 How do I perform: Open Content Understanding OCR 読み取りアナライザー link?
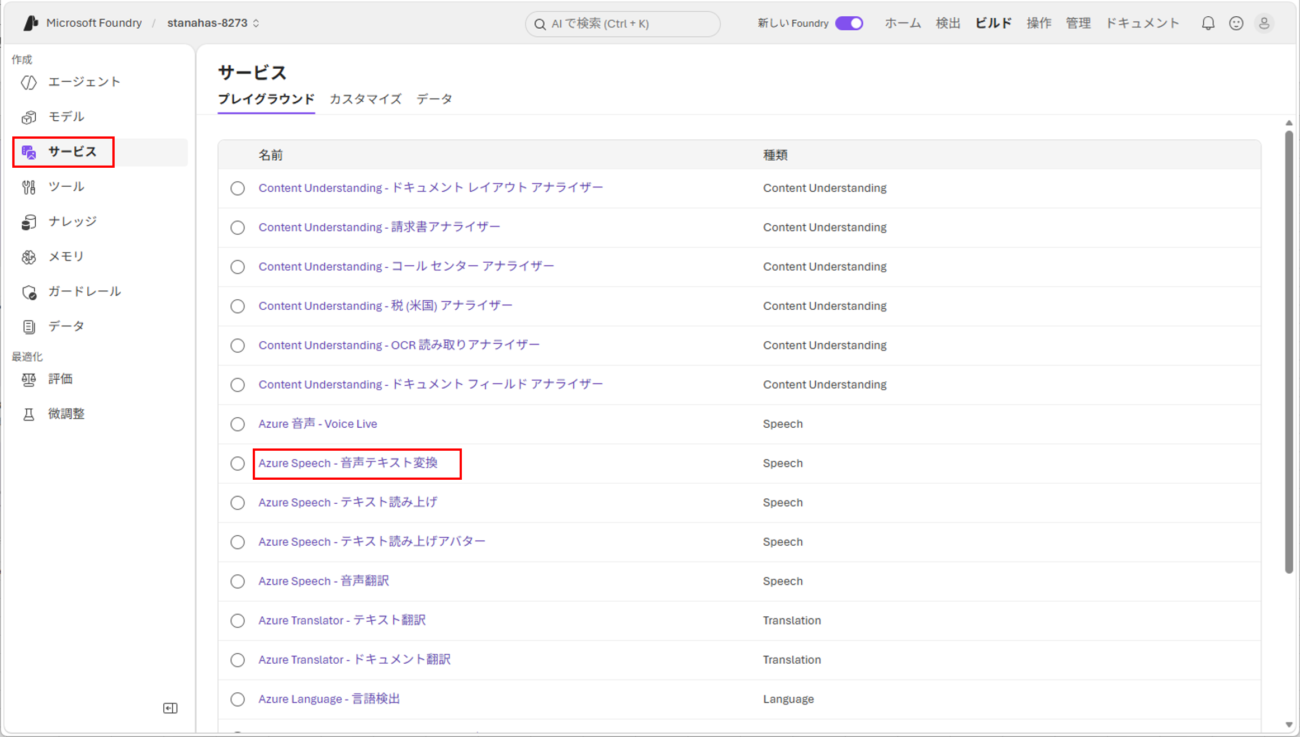tap(399, 345)
